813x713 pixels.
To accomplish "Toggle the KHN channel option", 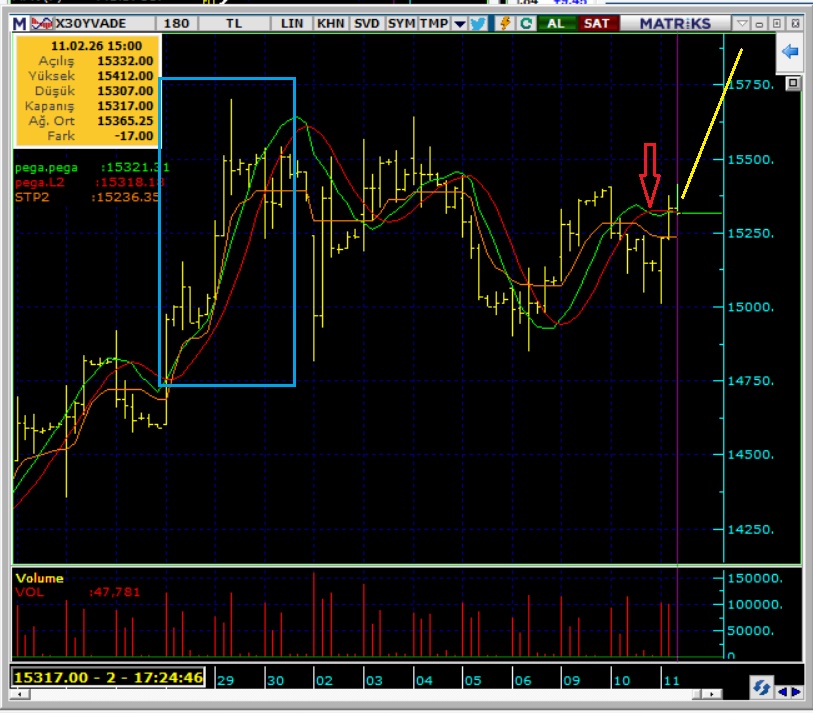I will click(330, 23).
